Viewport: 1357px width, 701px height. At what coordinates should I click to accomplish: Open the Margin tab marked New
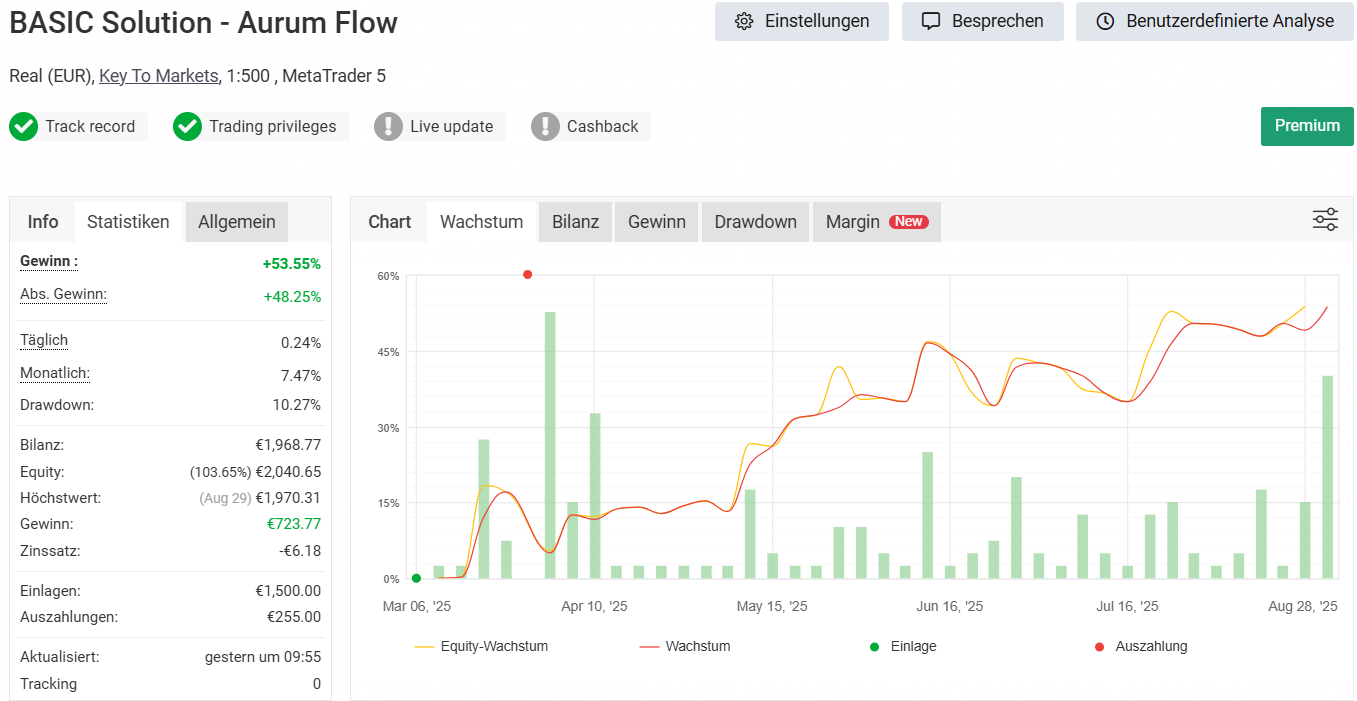(x=876, y=222)
